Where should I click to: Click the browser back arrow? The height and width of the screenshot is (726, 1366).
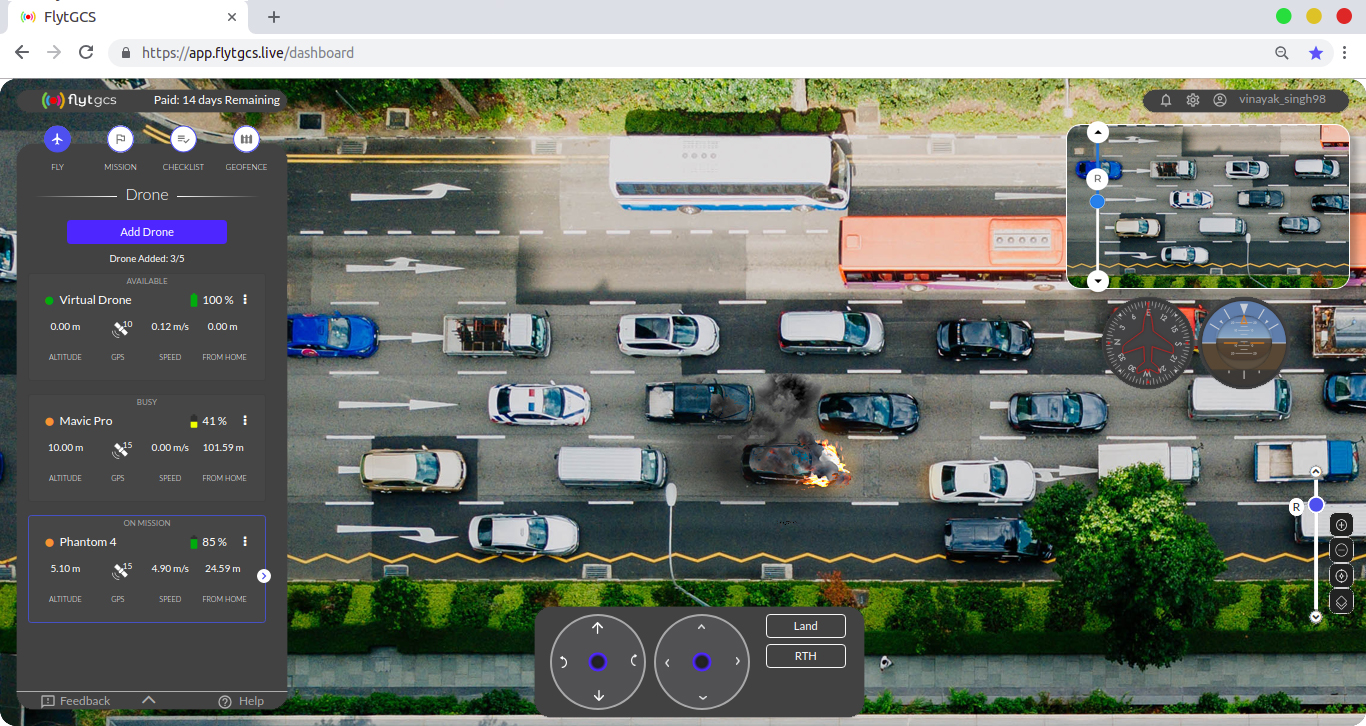(22, 52)
